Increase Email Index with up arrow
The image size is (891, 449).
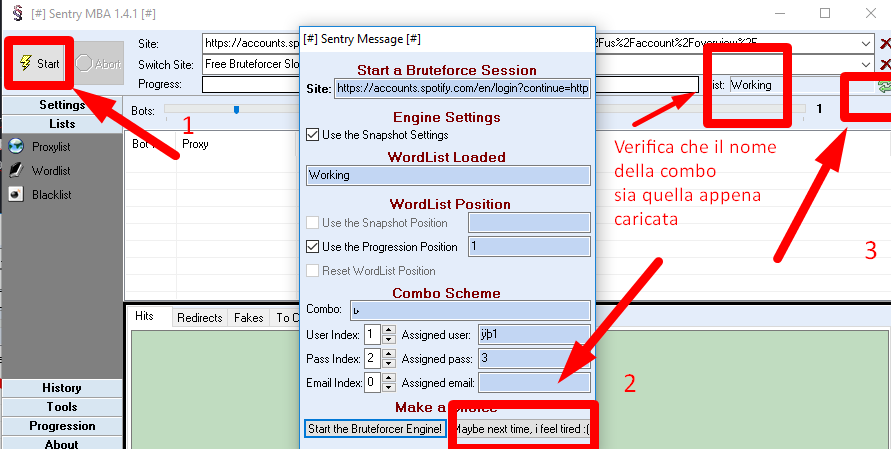[x=389, y=377]
